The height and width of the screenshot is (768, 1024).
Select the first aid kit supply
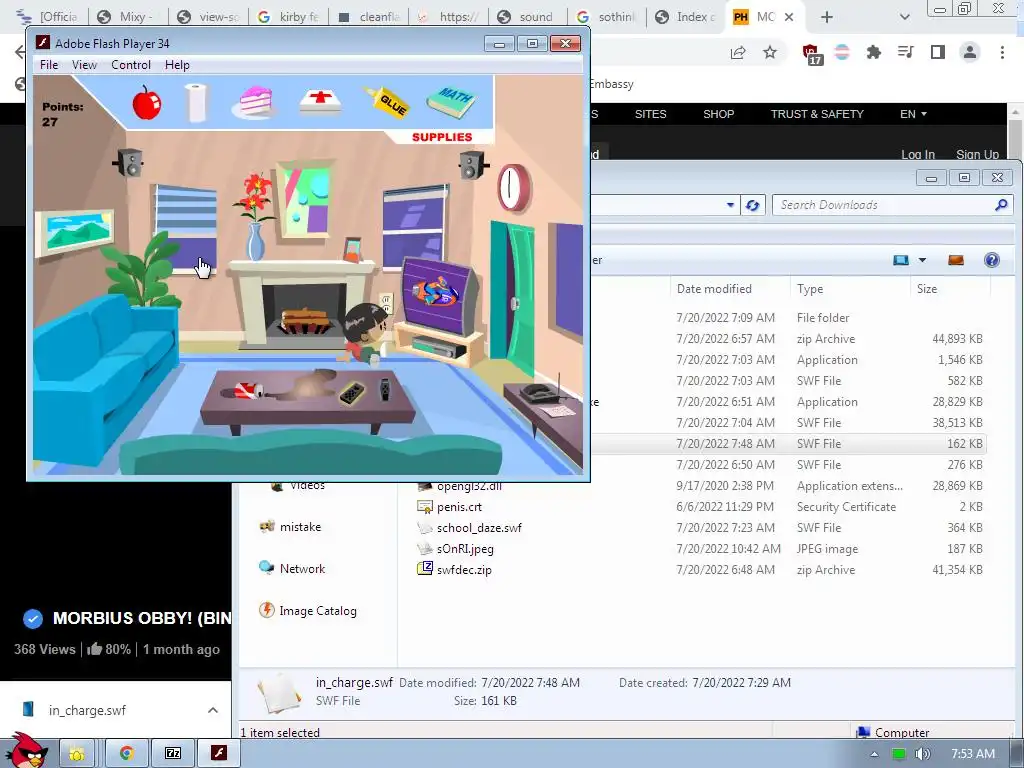[320, 102]
